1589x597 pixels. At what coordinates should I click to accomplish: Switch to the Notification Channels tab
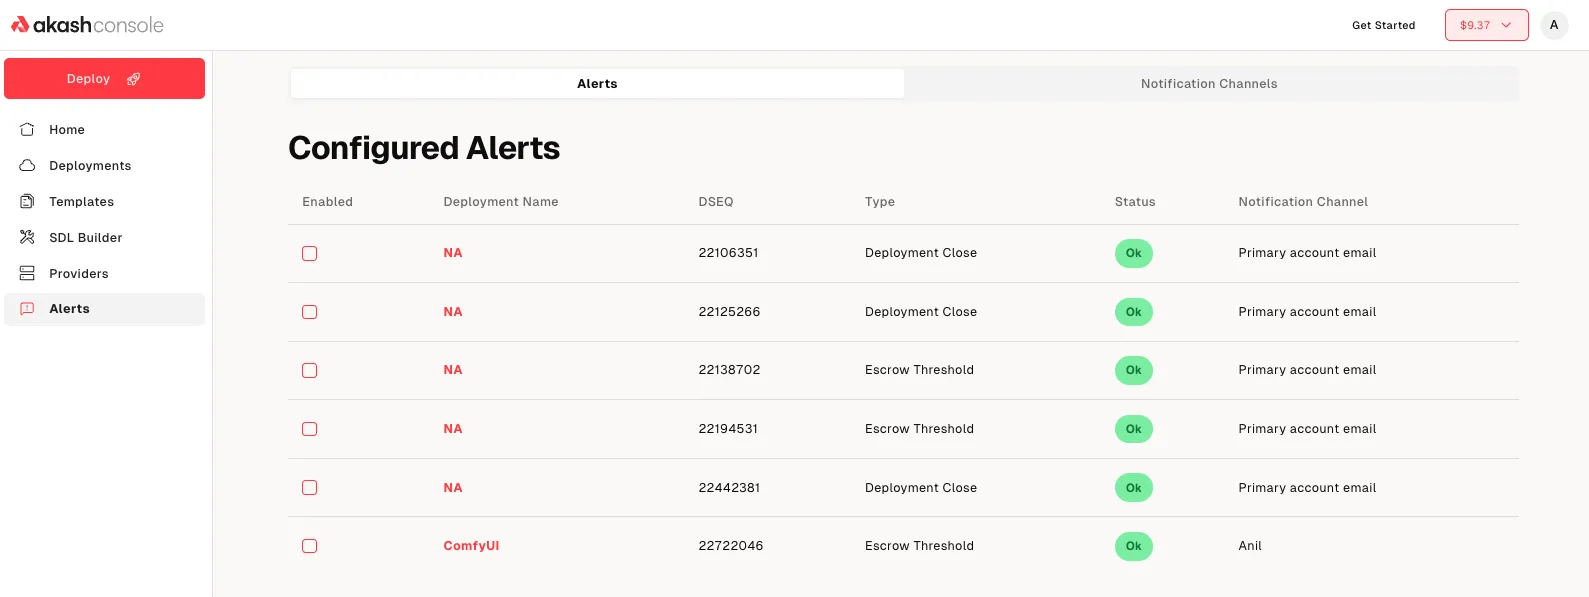click(1209, 84)
